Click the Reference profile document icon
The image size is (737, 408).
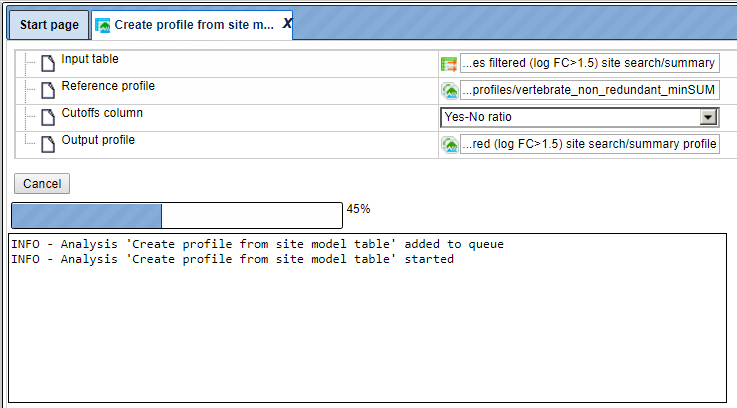pyautogui.click(x=48, y=90)
